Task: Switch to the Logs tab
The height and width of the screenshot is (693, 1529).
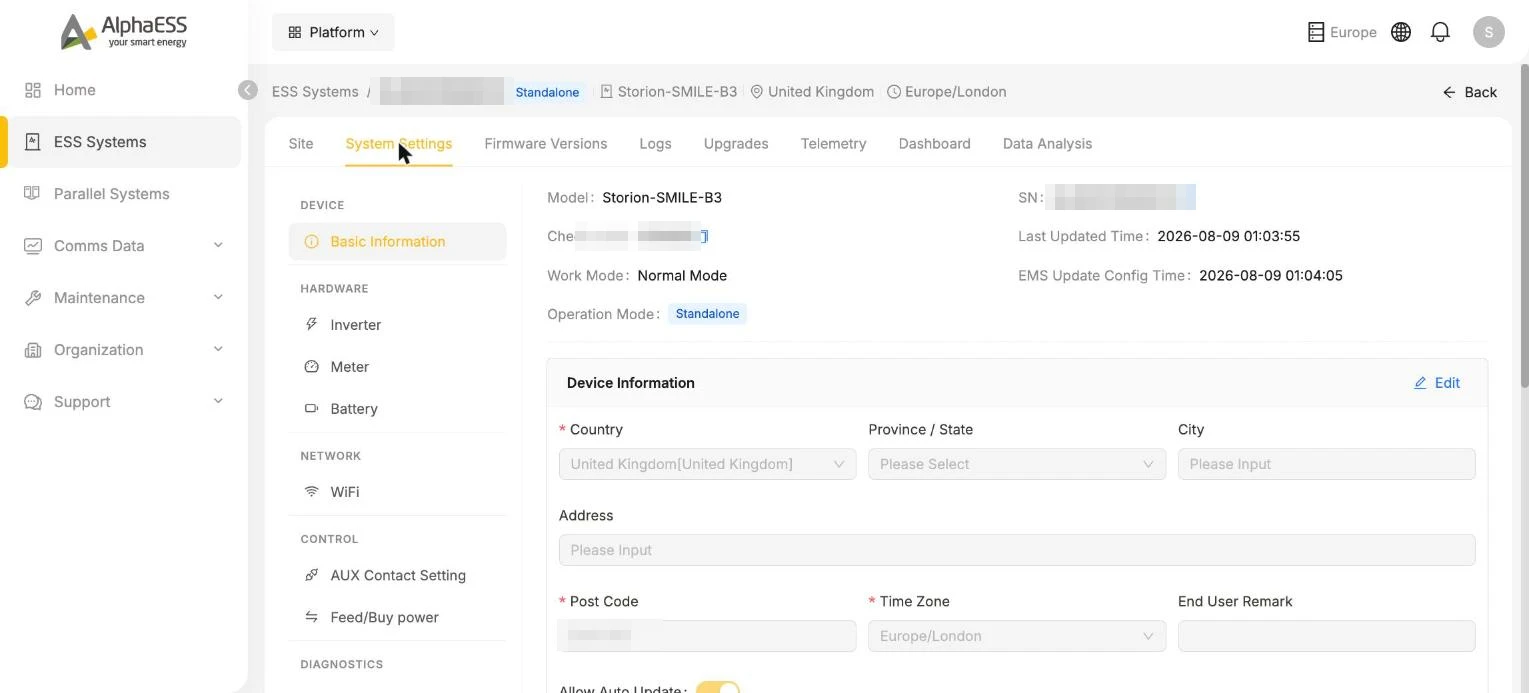Action: coord(655,144)
